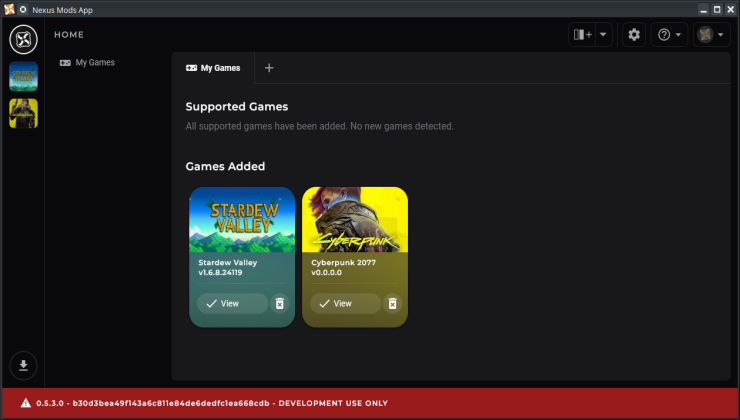Open a new tab with the plus button
Screen dimensions: 740x420
coord(269,68)
